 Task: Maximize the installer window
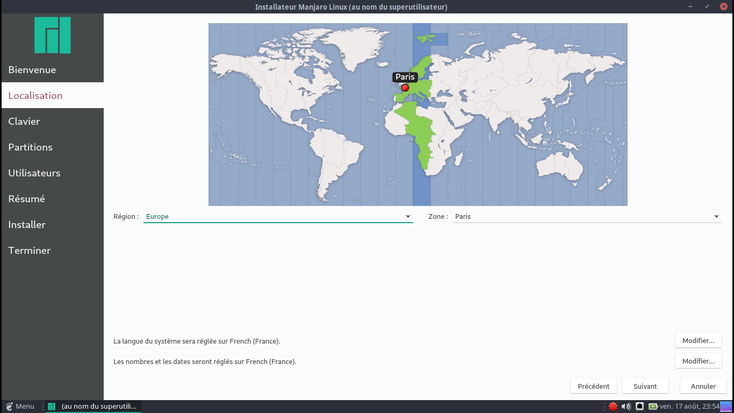707,7
